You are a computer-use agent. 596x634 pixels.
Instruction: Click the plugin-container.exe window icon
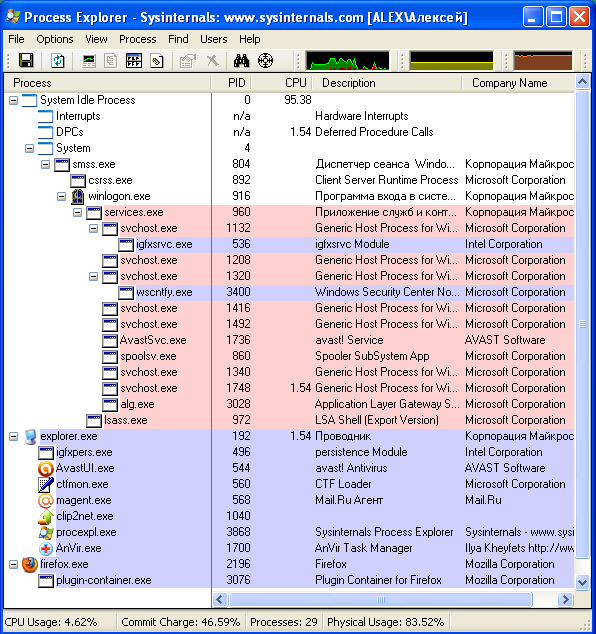(x=46, y=581)
